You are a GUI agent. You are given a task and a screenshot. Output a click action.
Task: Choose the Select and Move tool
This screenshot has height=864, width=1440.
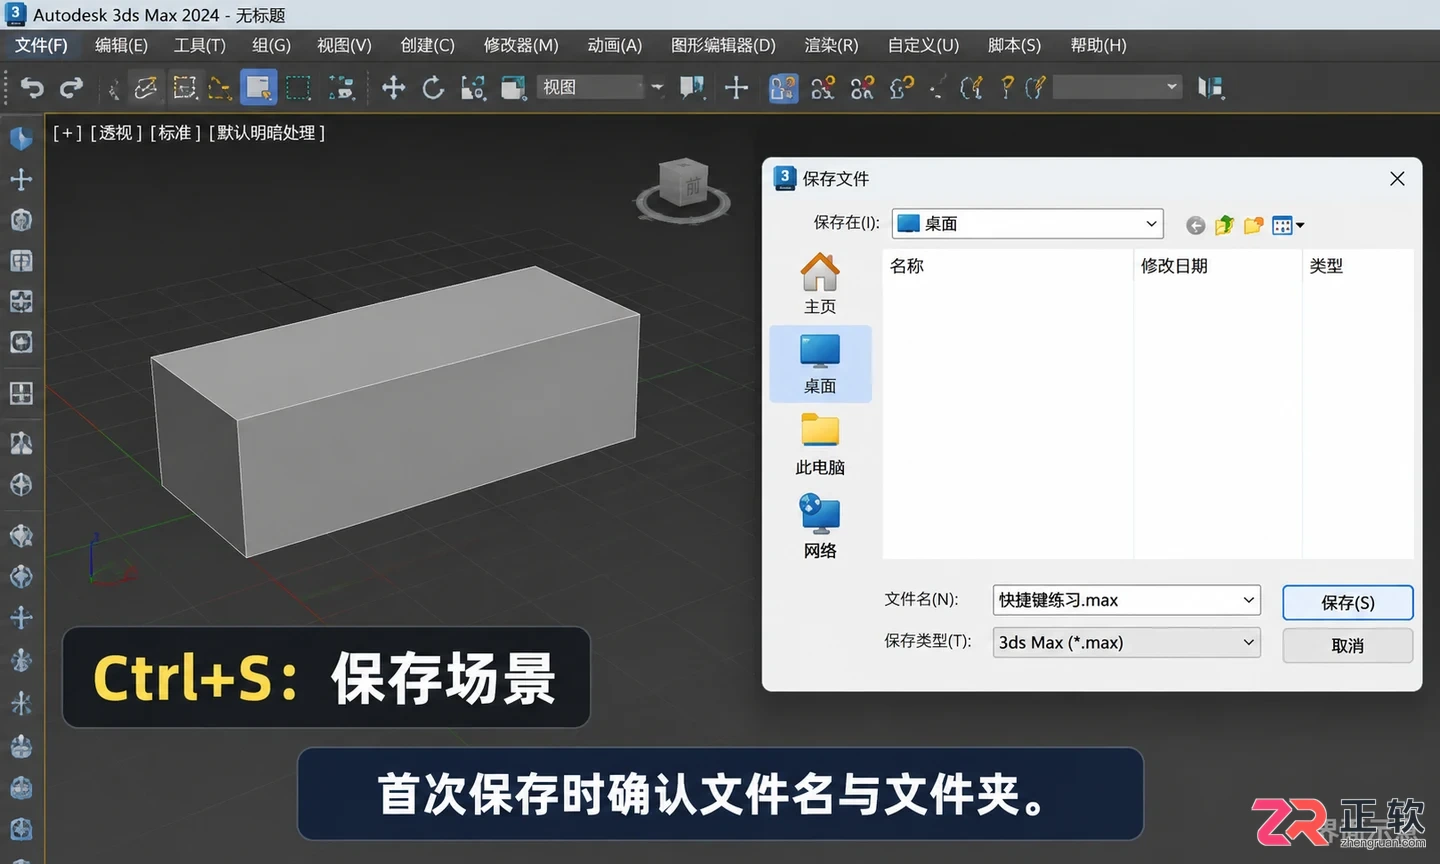pos(393,88)
